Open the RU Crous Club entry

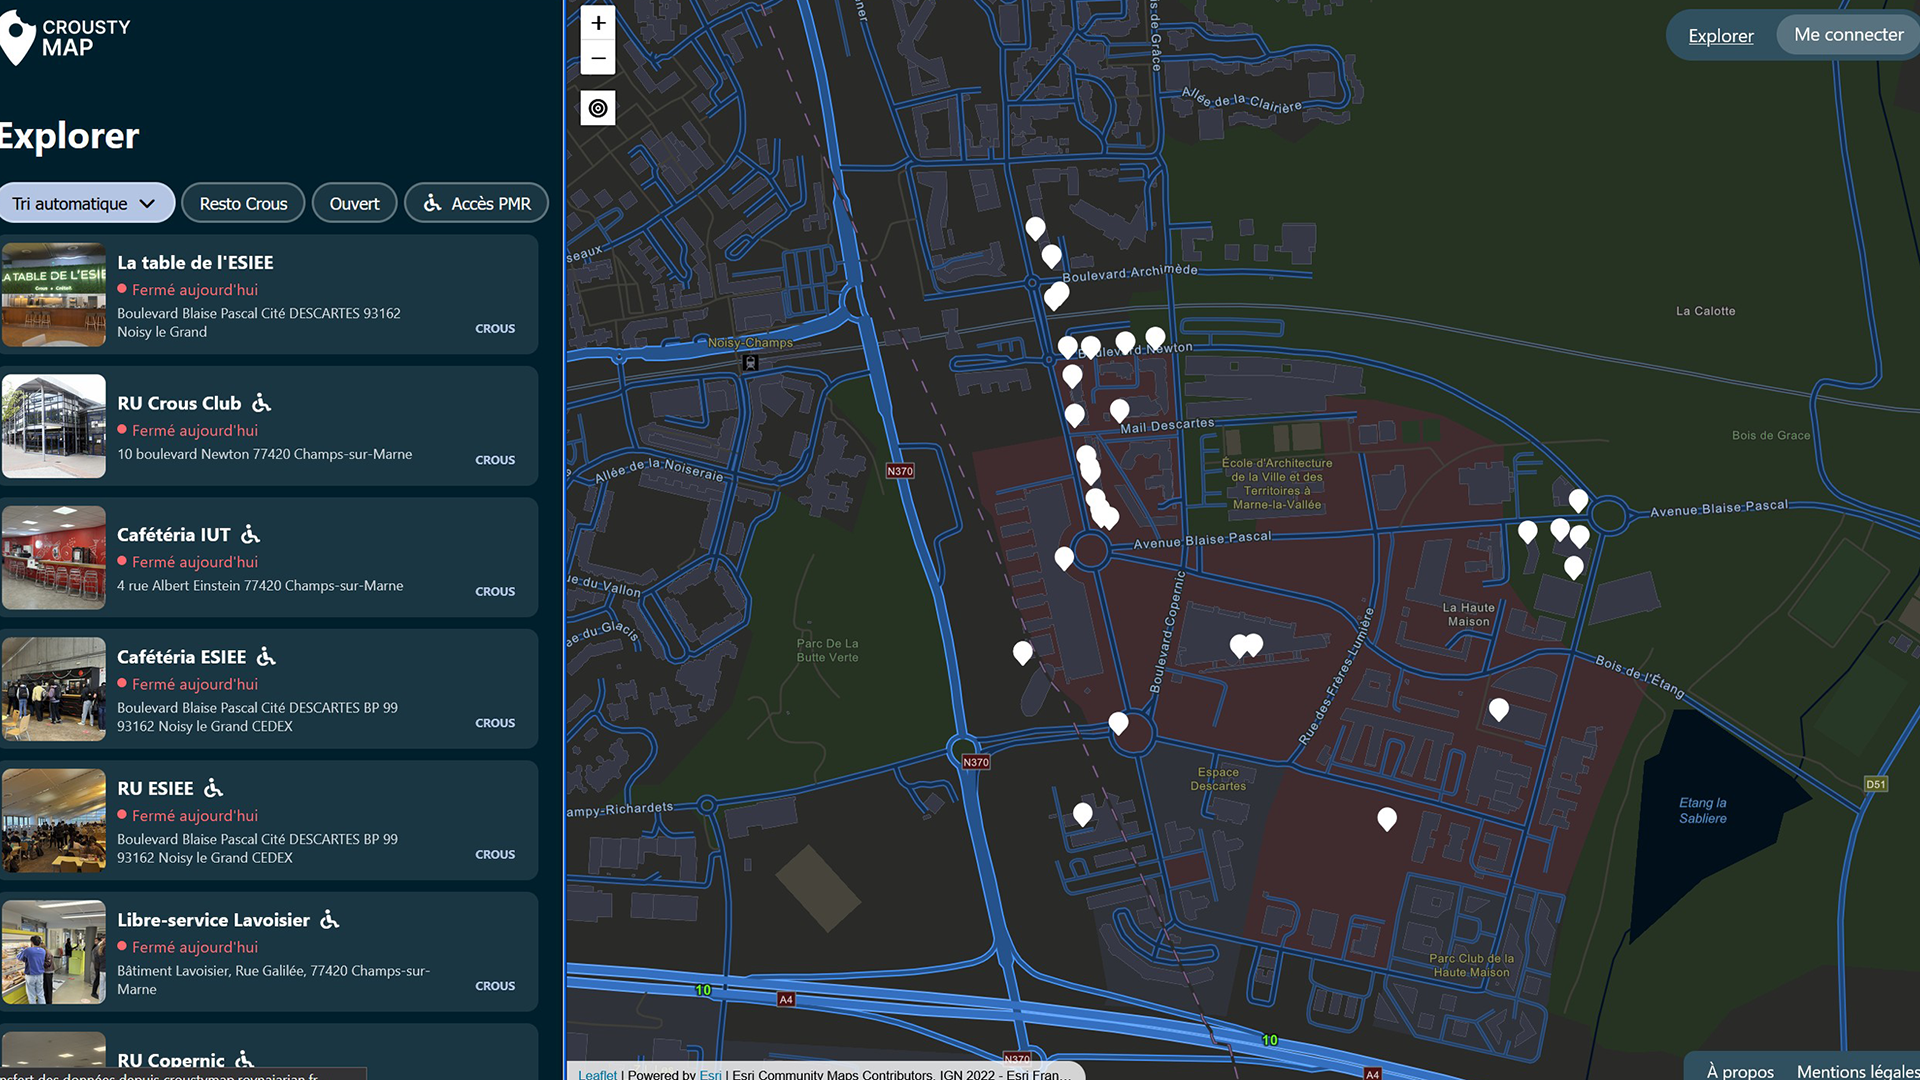pos(269,426)
